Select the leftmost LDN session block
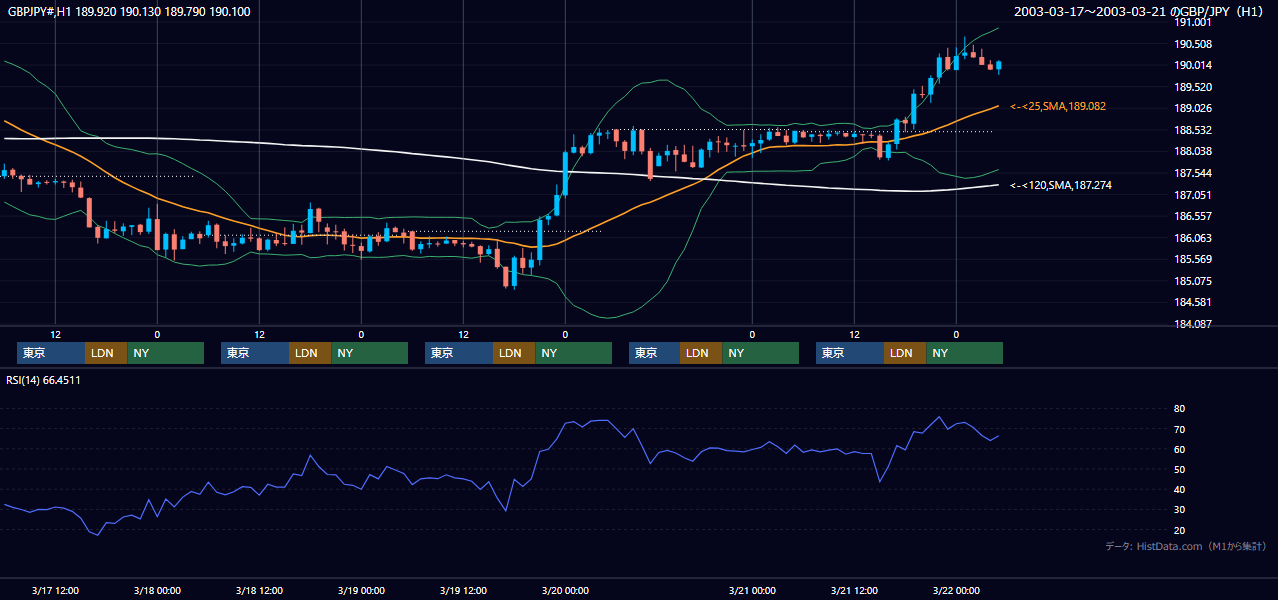This screenshot has width=1278, height=600. coord(106,353)
